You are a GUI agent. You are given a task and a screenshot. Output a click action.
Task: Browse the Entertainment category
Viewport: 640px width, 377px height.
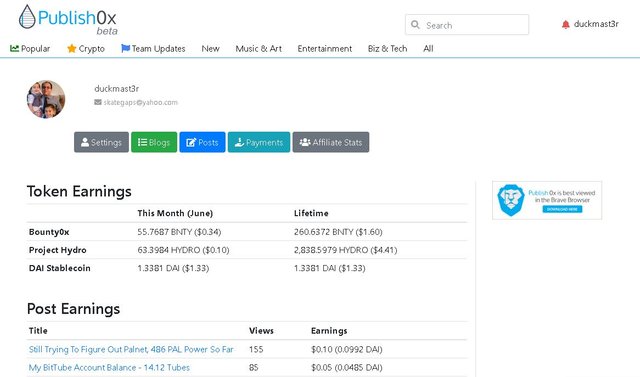coord(324,49)
